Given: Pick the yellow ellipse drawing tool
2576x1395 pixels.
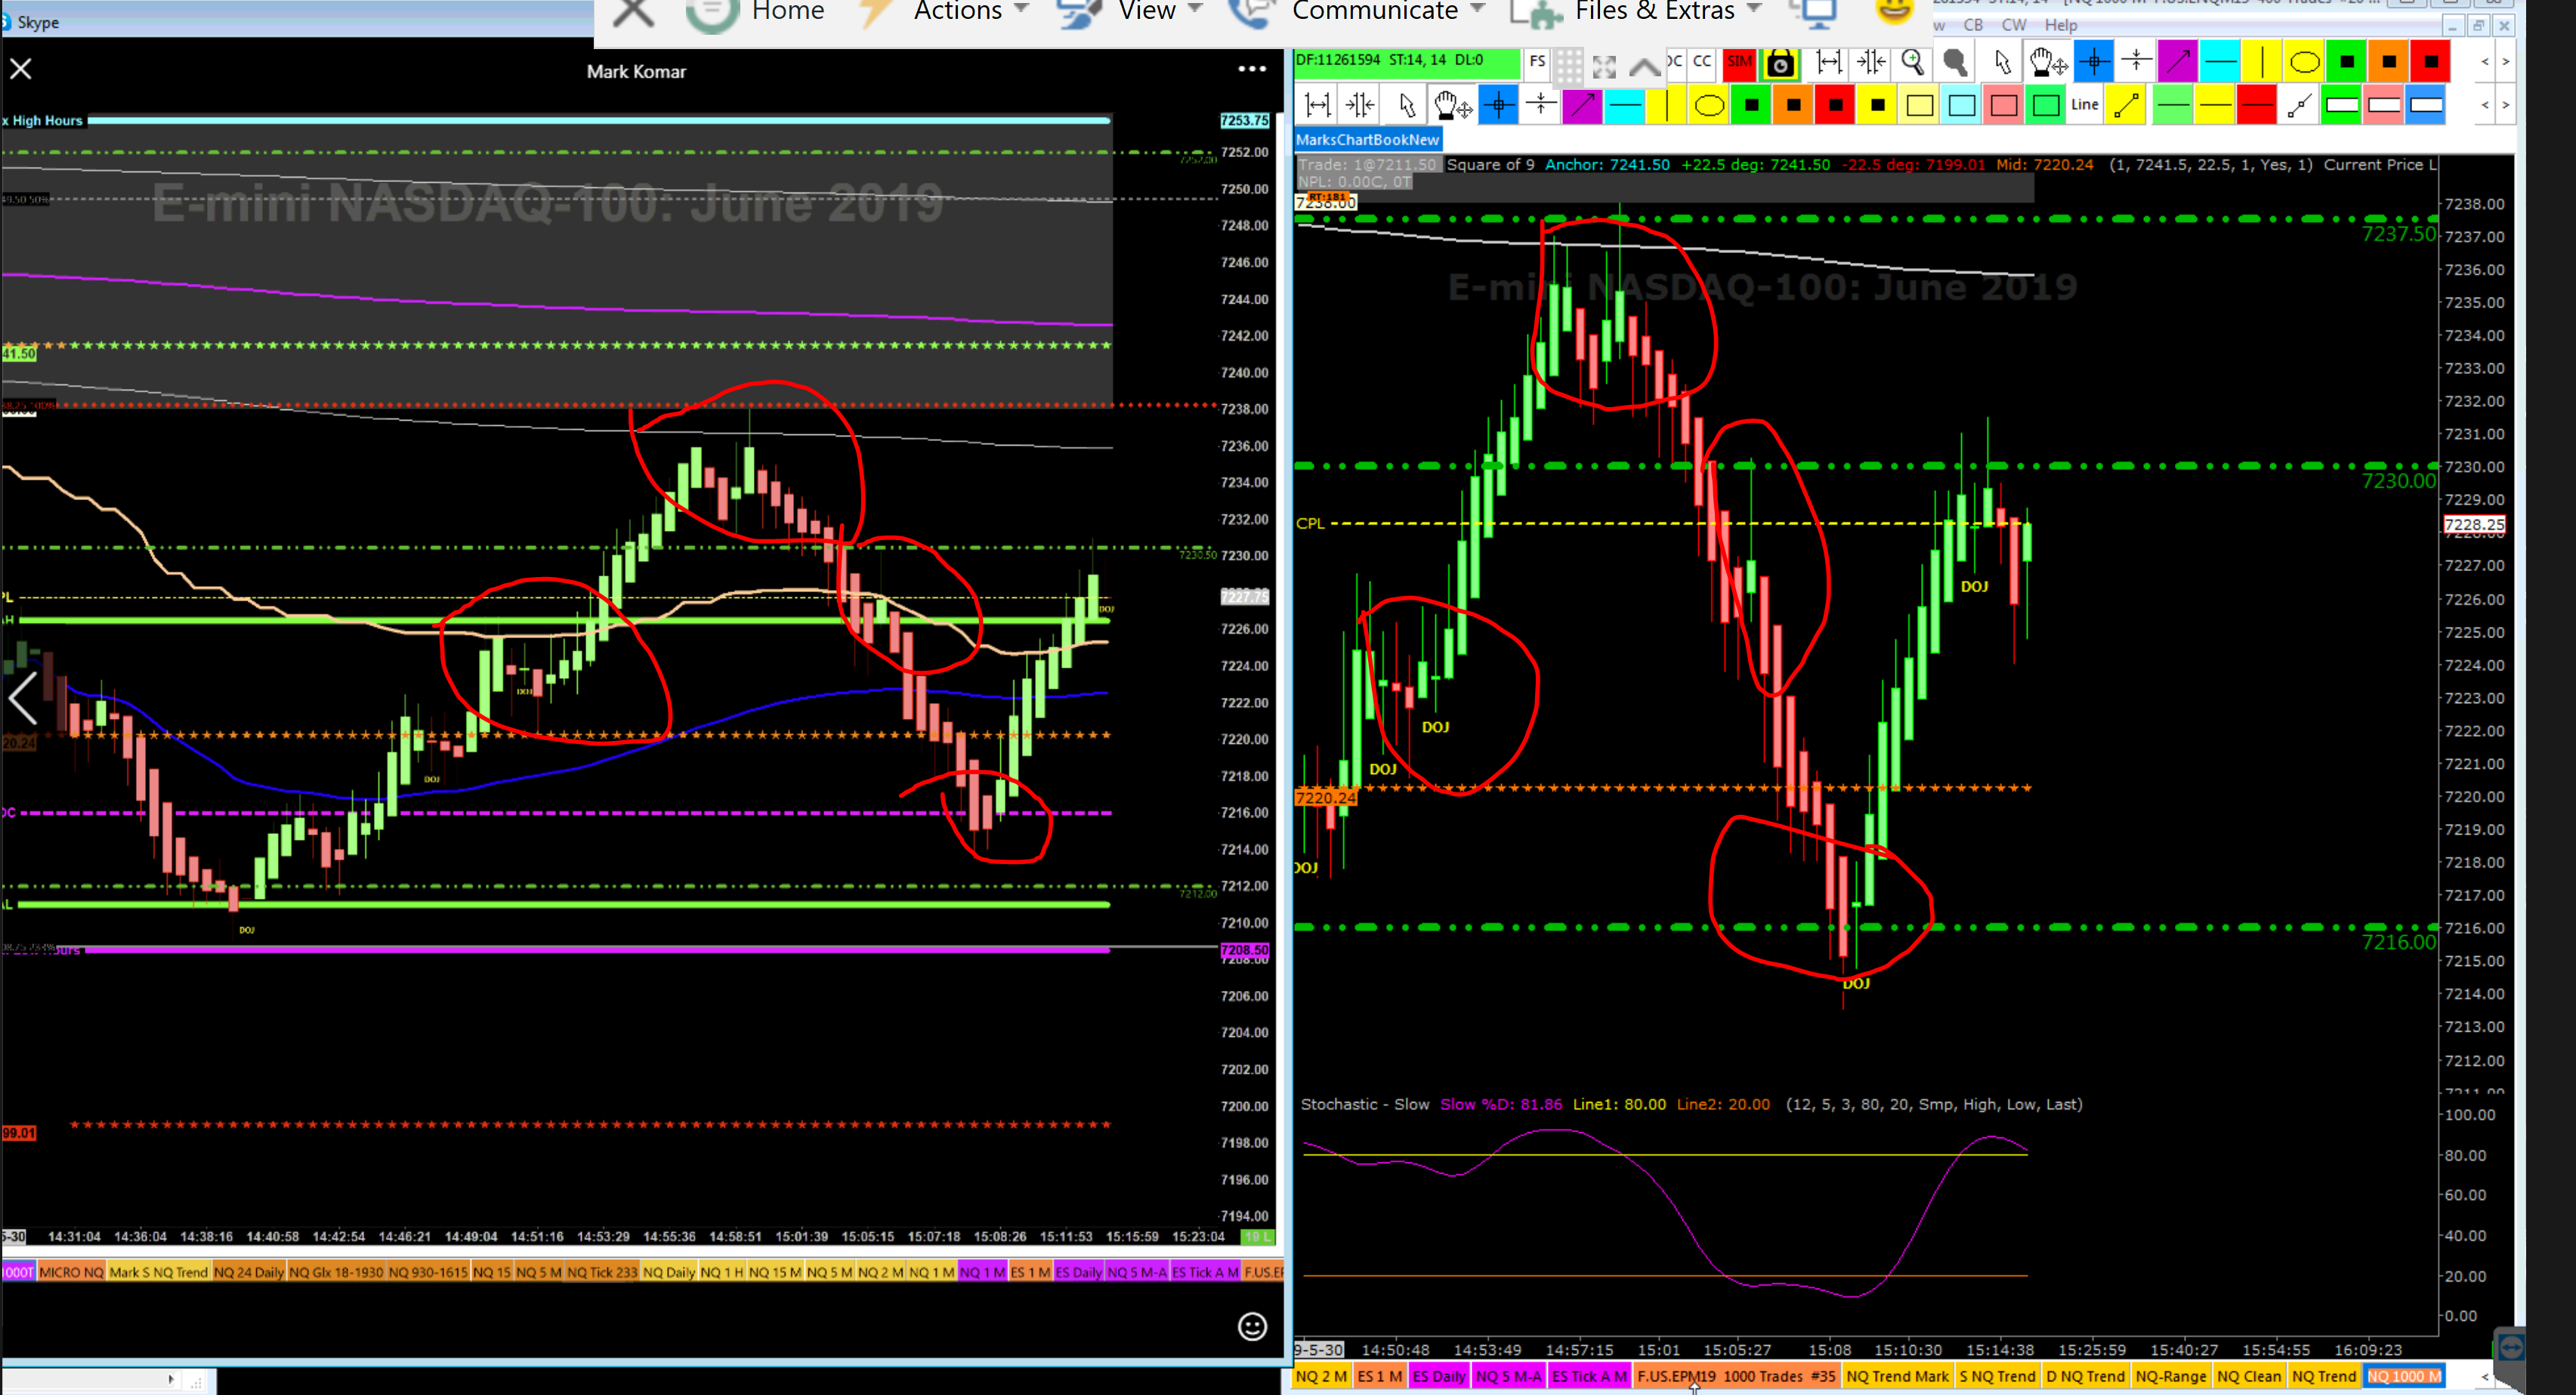Looking at the screenshot, I should (2304, 63).
